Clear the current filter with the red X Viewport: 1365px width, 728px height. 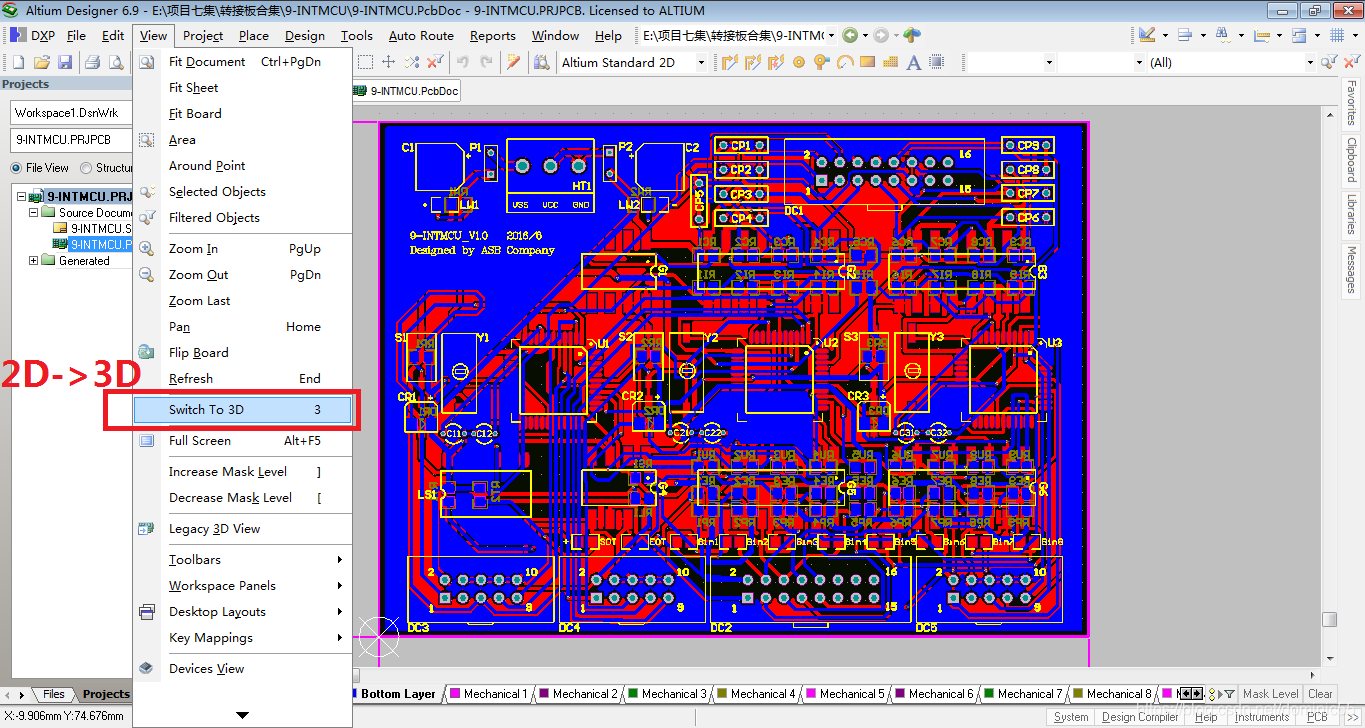(x=435, y=62)
